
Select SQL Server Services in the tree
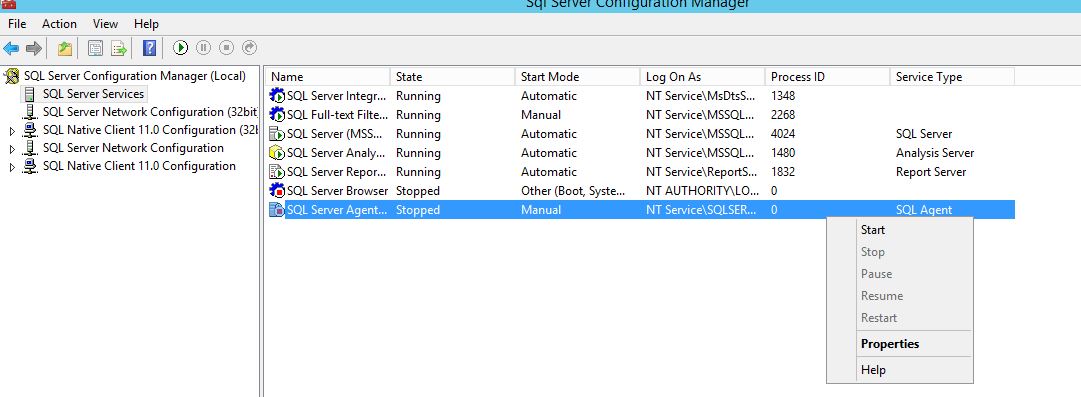point(93,94)
